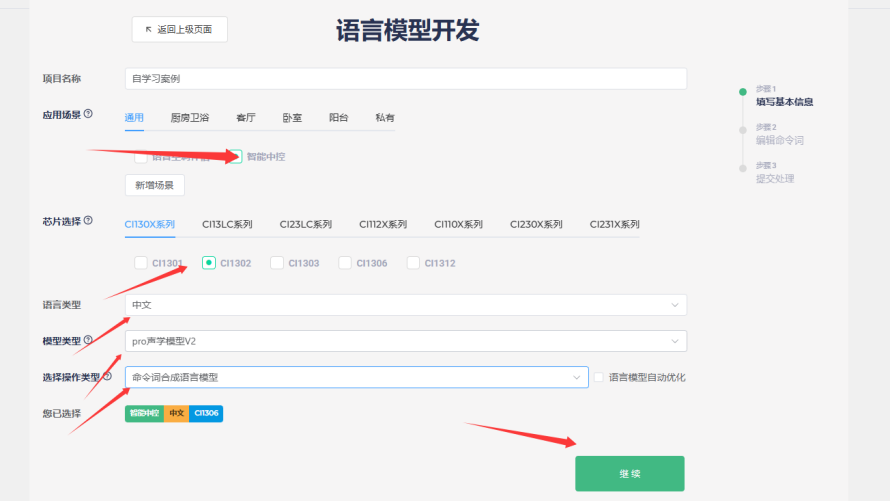This screenshot has height=501, width=890.
Task: Open the 选择操作类型 dropdown list
Action: (x=356, y=377)
